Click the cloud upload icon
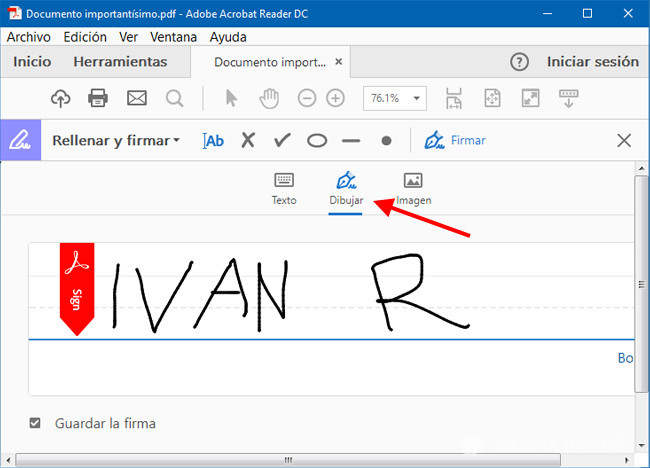The width and height of the screenshot is (650, 468). [61, 99]
